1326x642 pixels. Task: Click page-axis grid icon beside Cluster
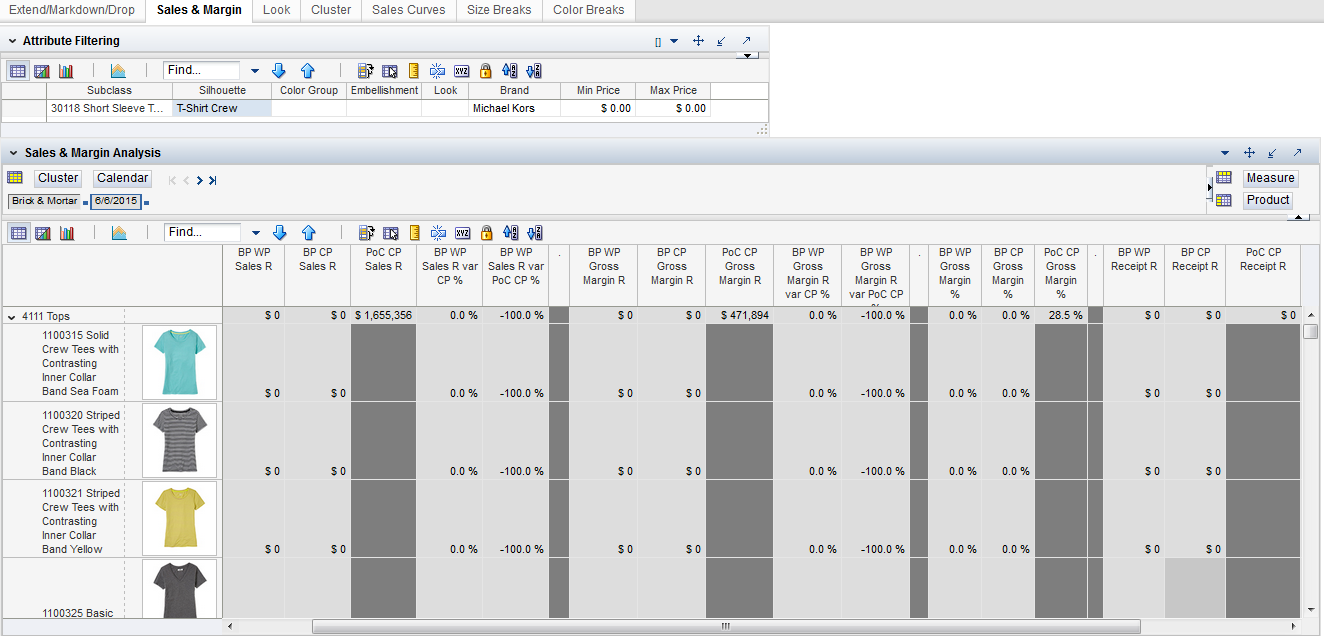[15, 178]
